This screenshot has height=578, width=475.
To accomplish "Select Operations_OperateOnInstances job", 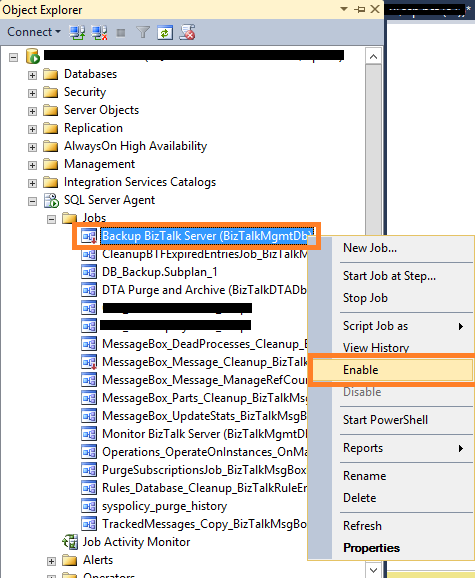I will [x=205, y=452].
